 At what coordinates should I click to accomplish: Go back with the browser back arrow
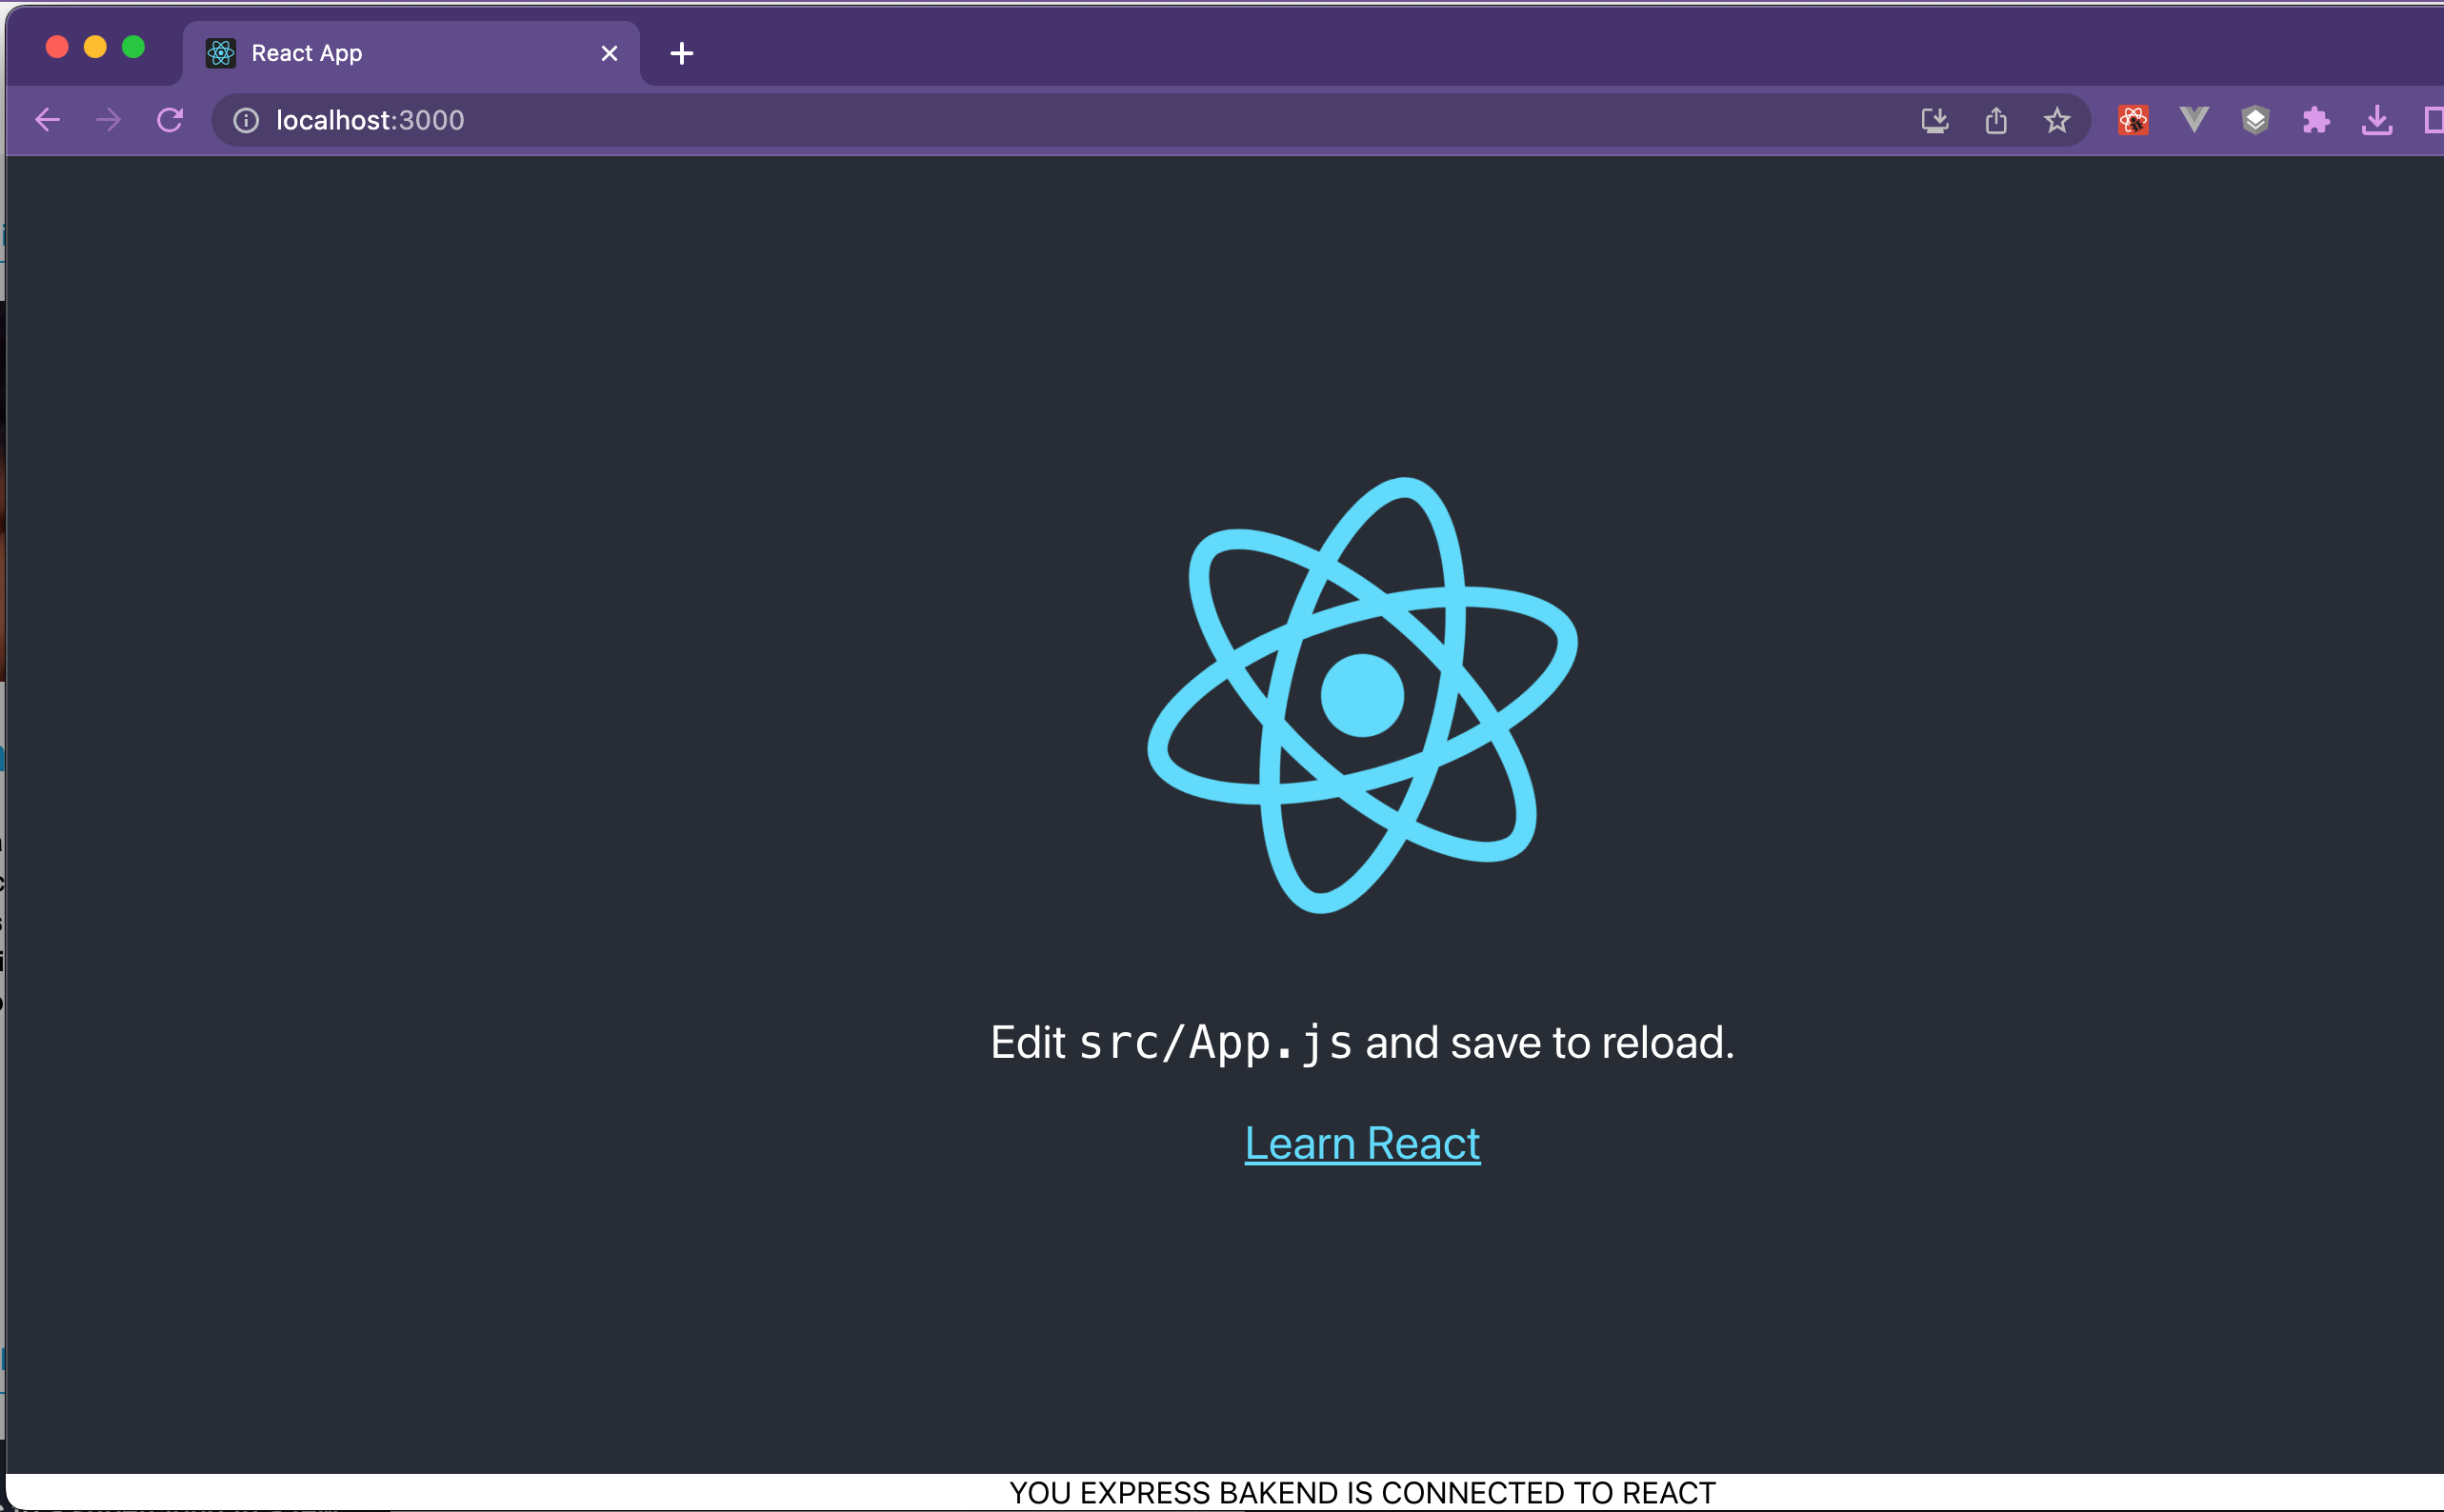tap(48, 121)
